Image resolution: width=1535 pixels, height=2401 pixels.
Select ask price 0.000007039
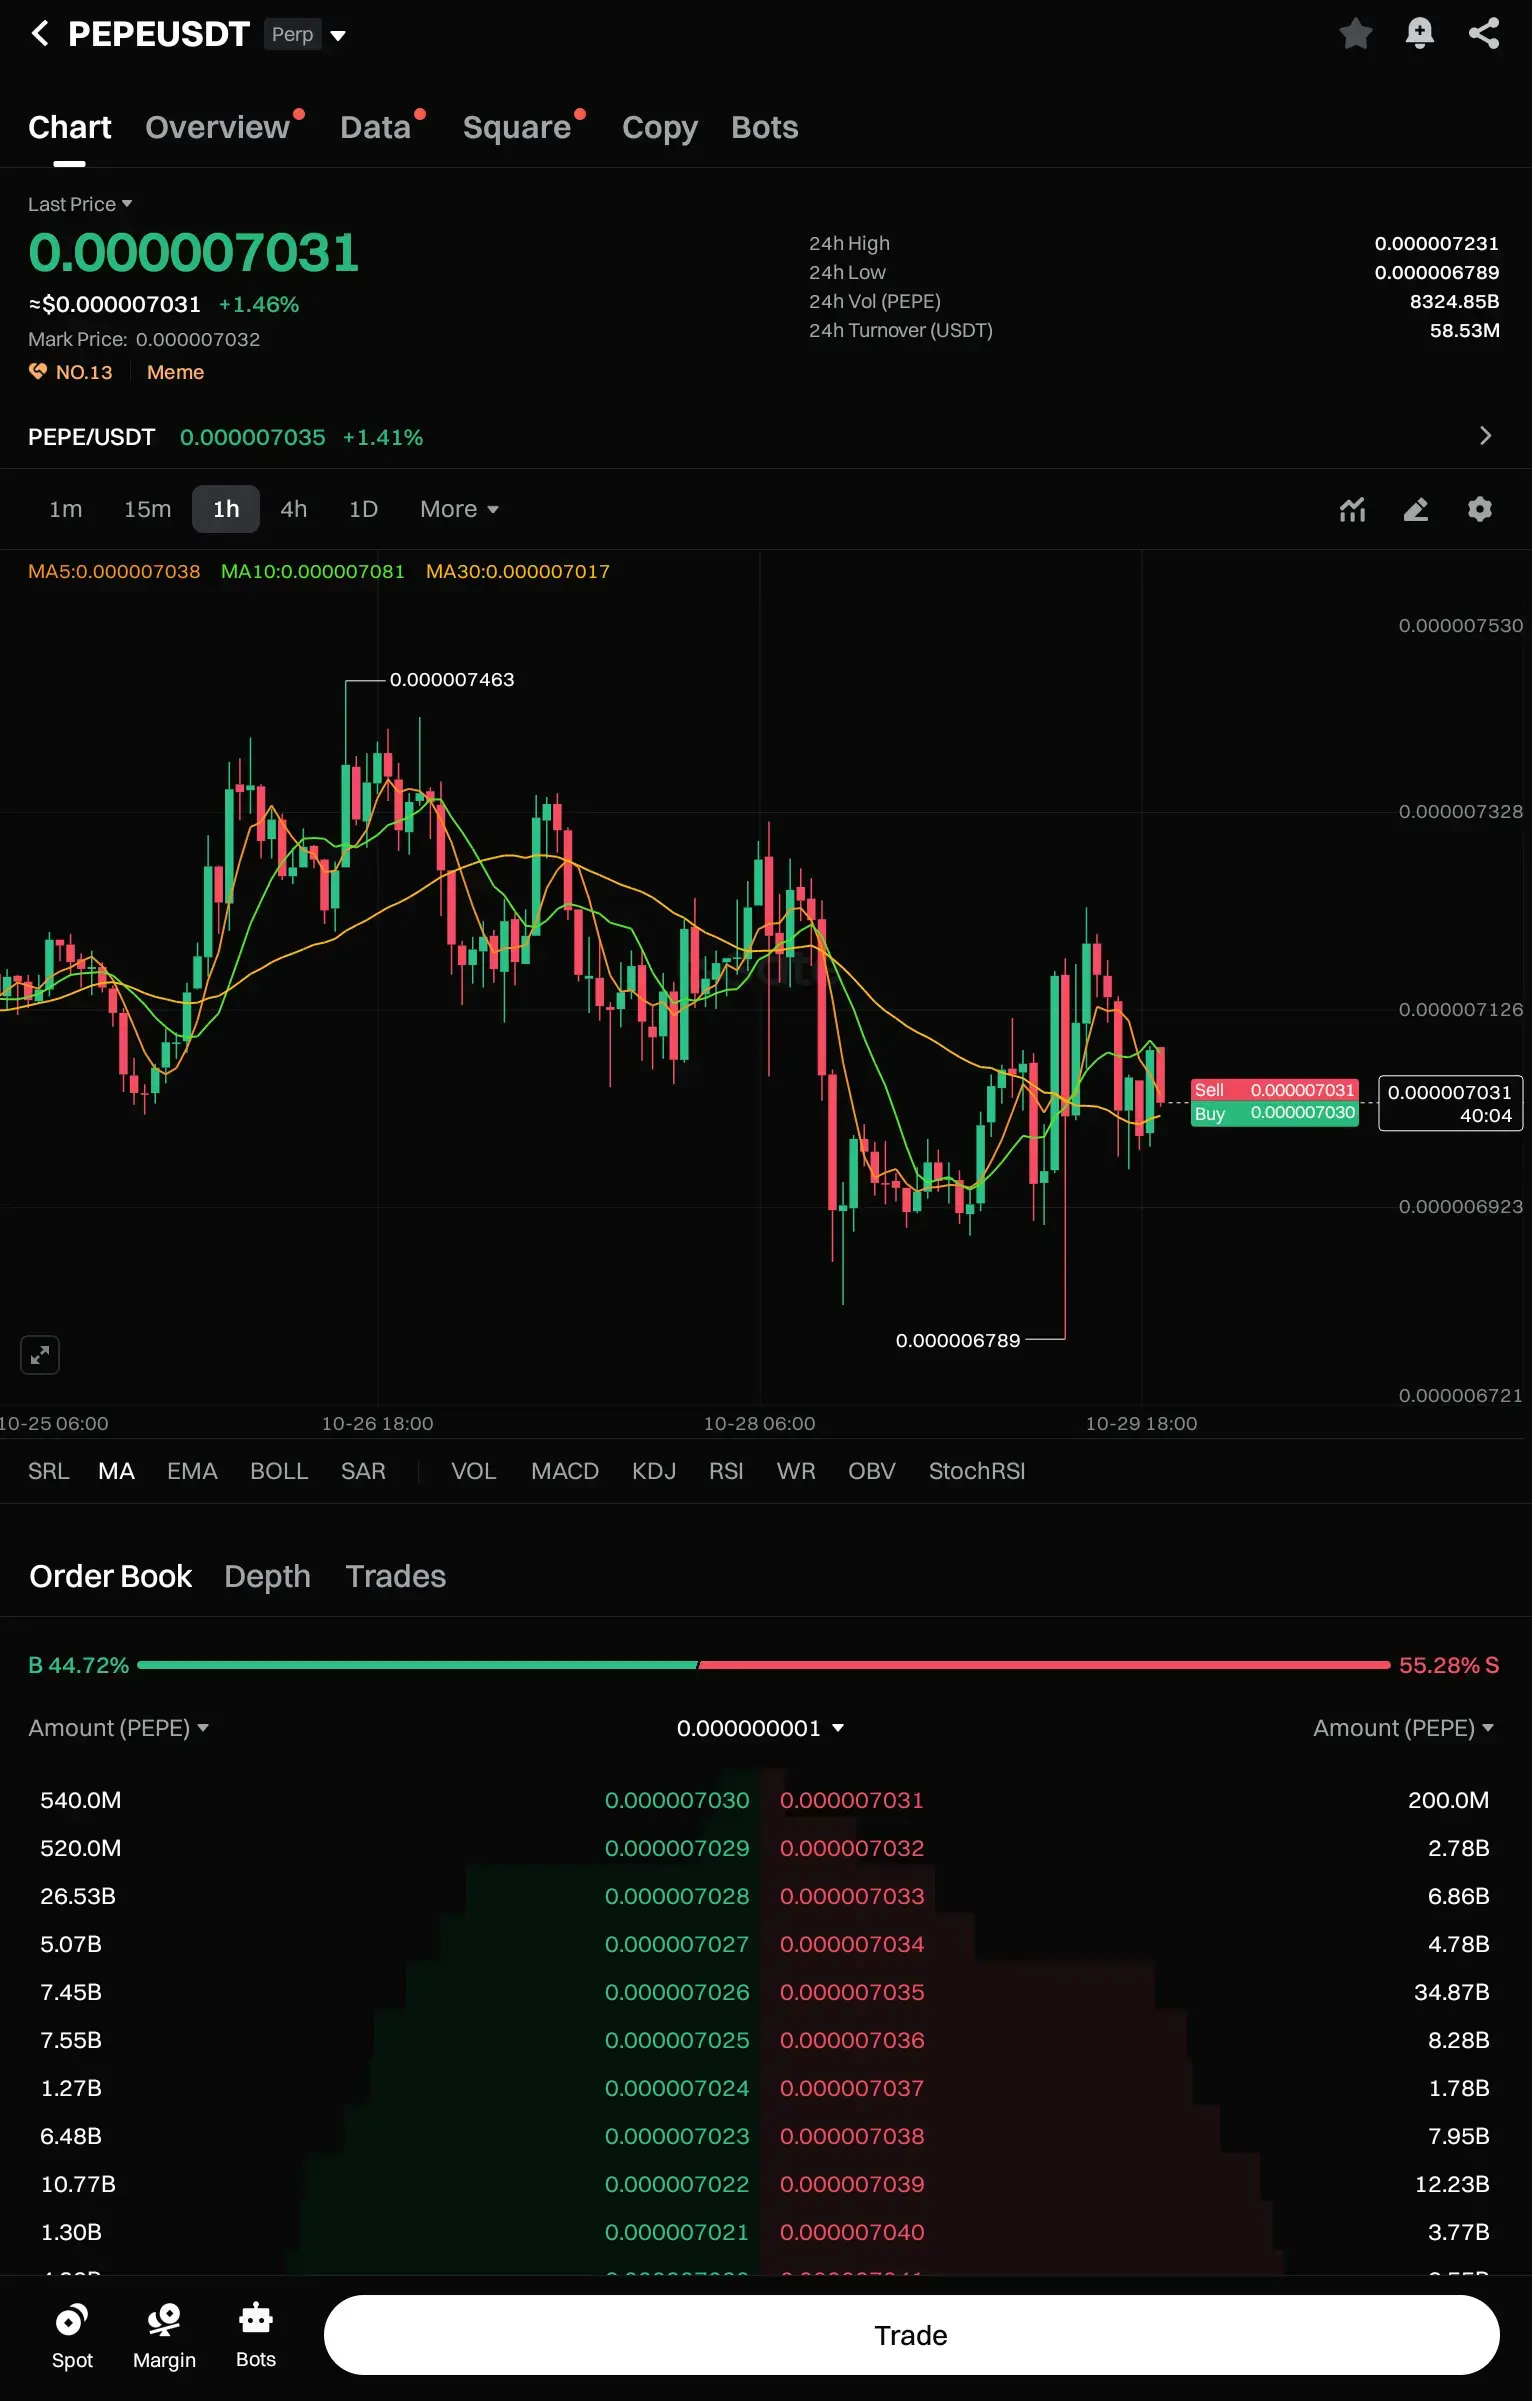point(852,2184)
